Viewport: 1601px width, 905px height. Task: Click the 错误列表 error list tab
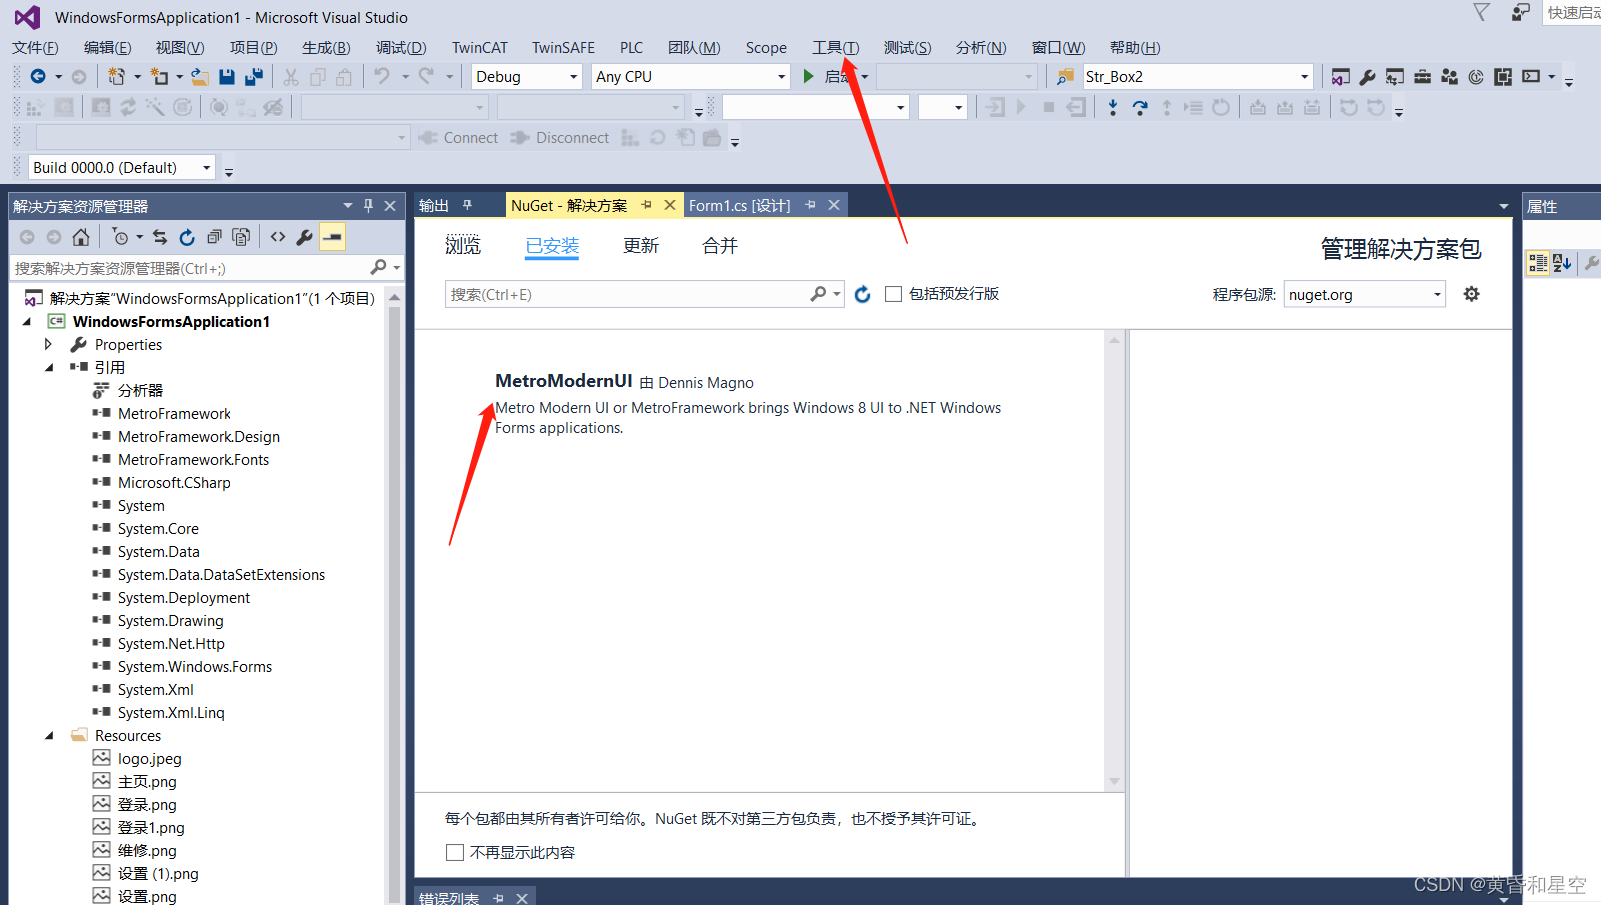tap(449, 897)
